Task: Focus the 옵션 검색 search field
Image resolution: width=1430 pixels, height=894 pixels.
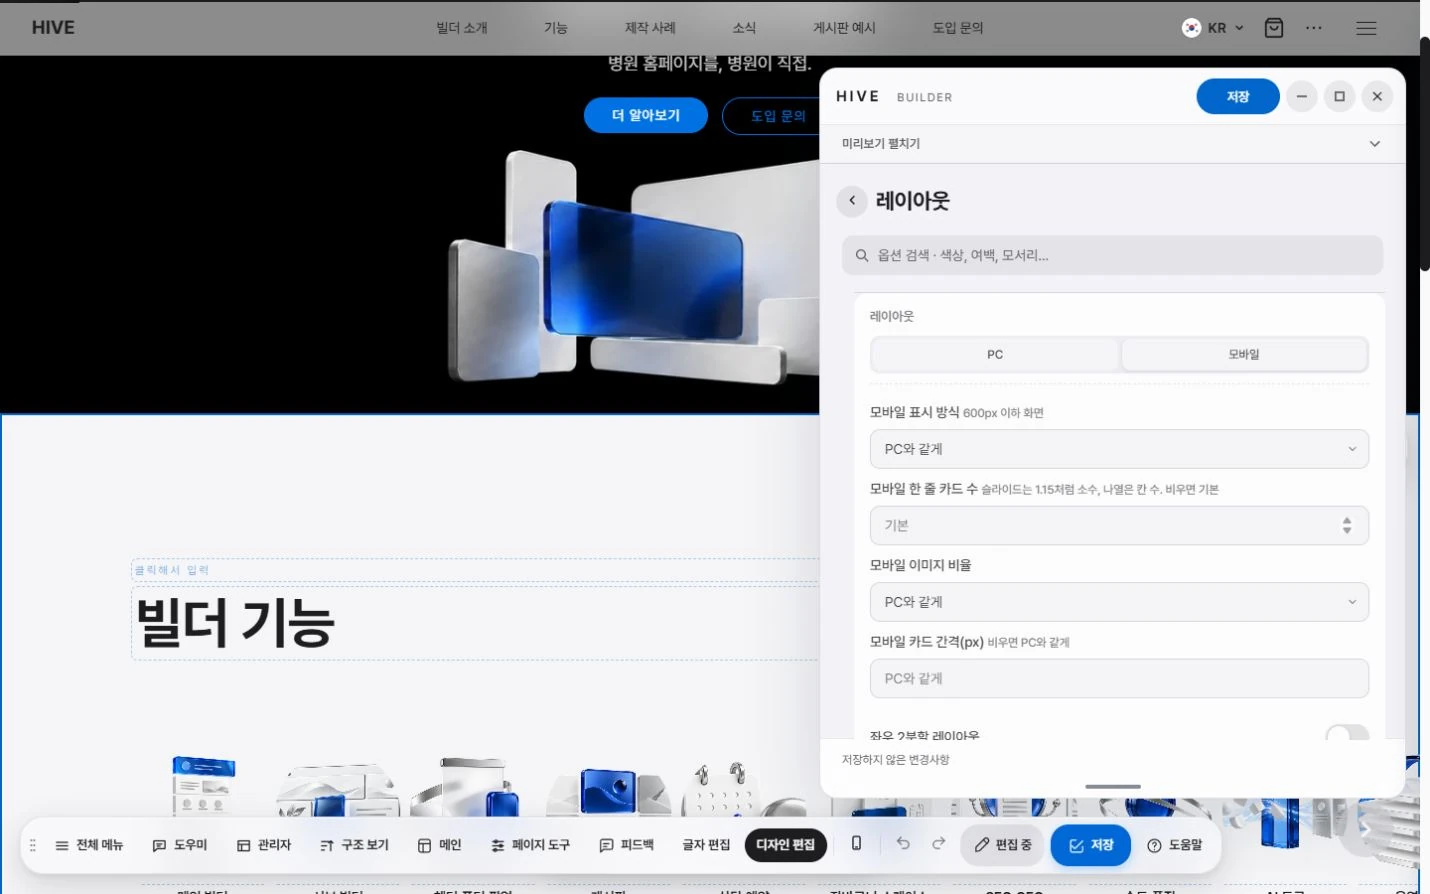Action: [x=1112, y=255]
